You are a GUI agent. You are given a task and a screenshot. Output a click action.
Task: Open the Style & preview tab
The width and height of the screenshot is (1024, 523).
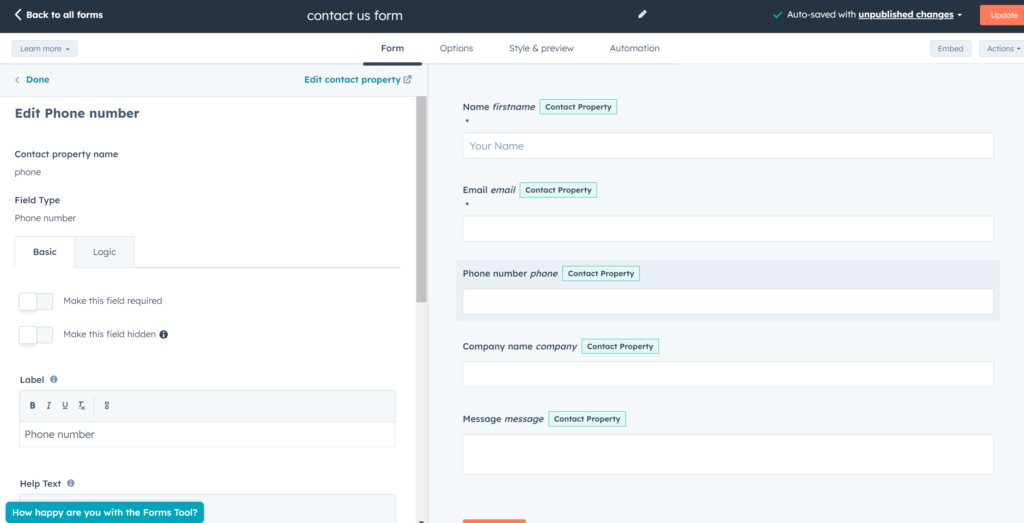coord(541,48)
